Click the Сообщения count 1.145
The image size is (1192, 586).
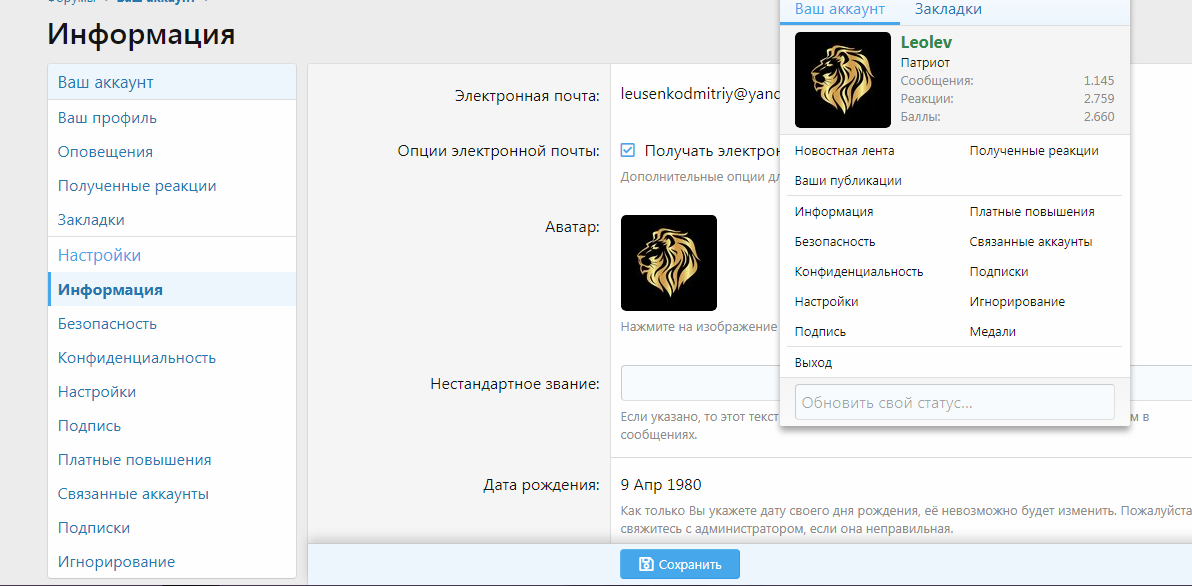[x=1099, y=81]
